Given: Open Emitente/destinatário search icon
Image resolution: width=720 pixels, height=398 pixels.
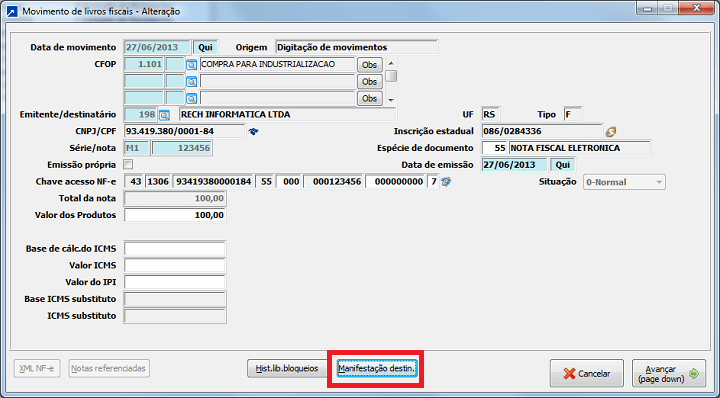Looking at the screenshot, I should click(x=164, y=115).
